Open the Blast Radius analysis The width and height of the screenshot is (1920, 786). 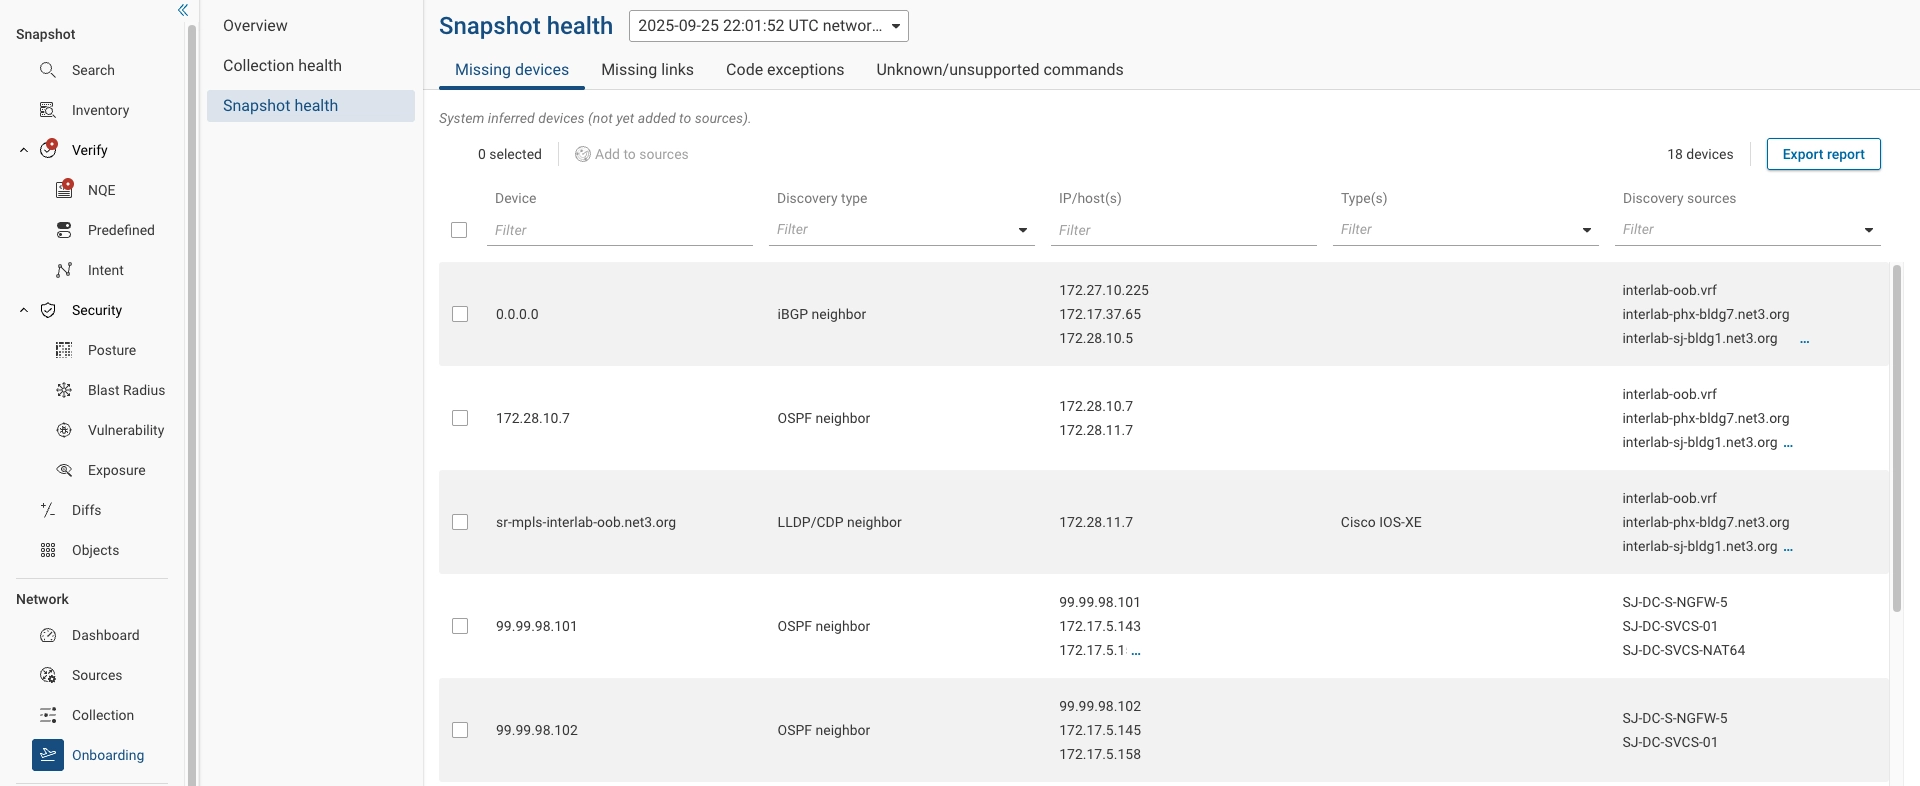pos(124,390)
